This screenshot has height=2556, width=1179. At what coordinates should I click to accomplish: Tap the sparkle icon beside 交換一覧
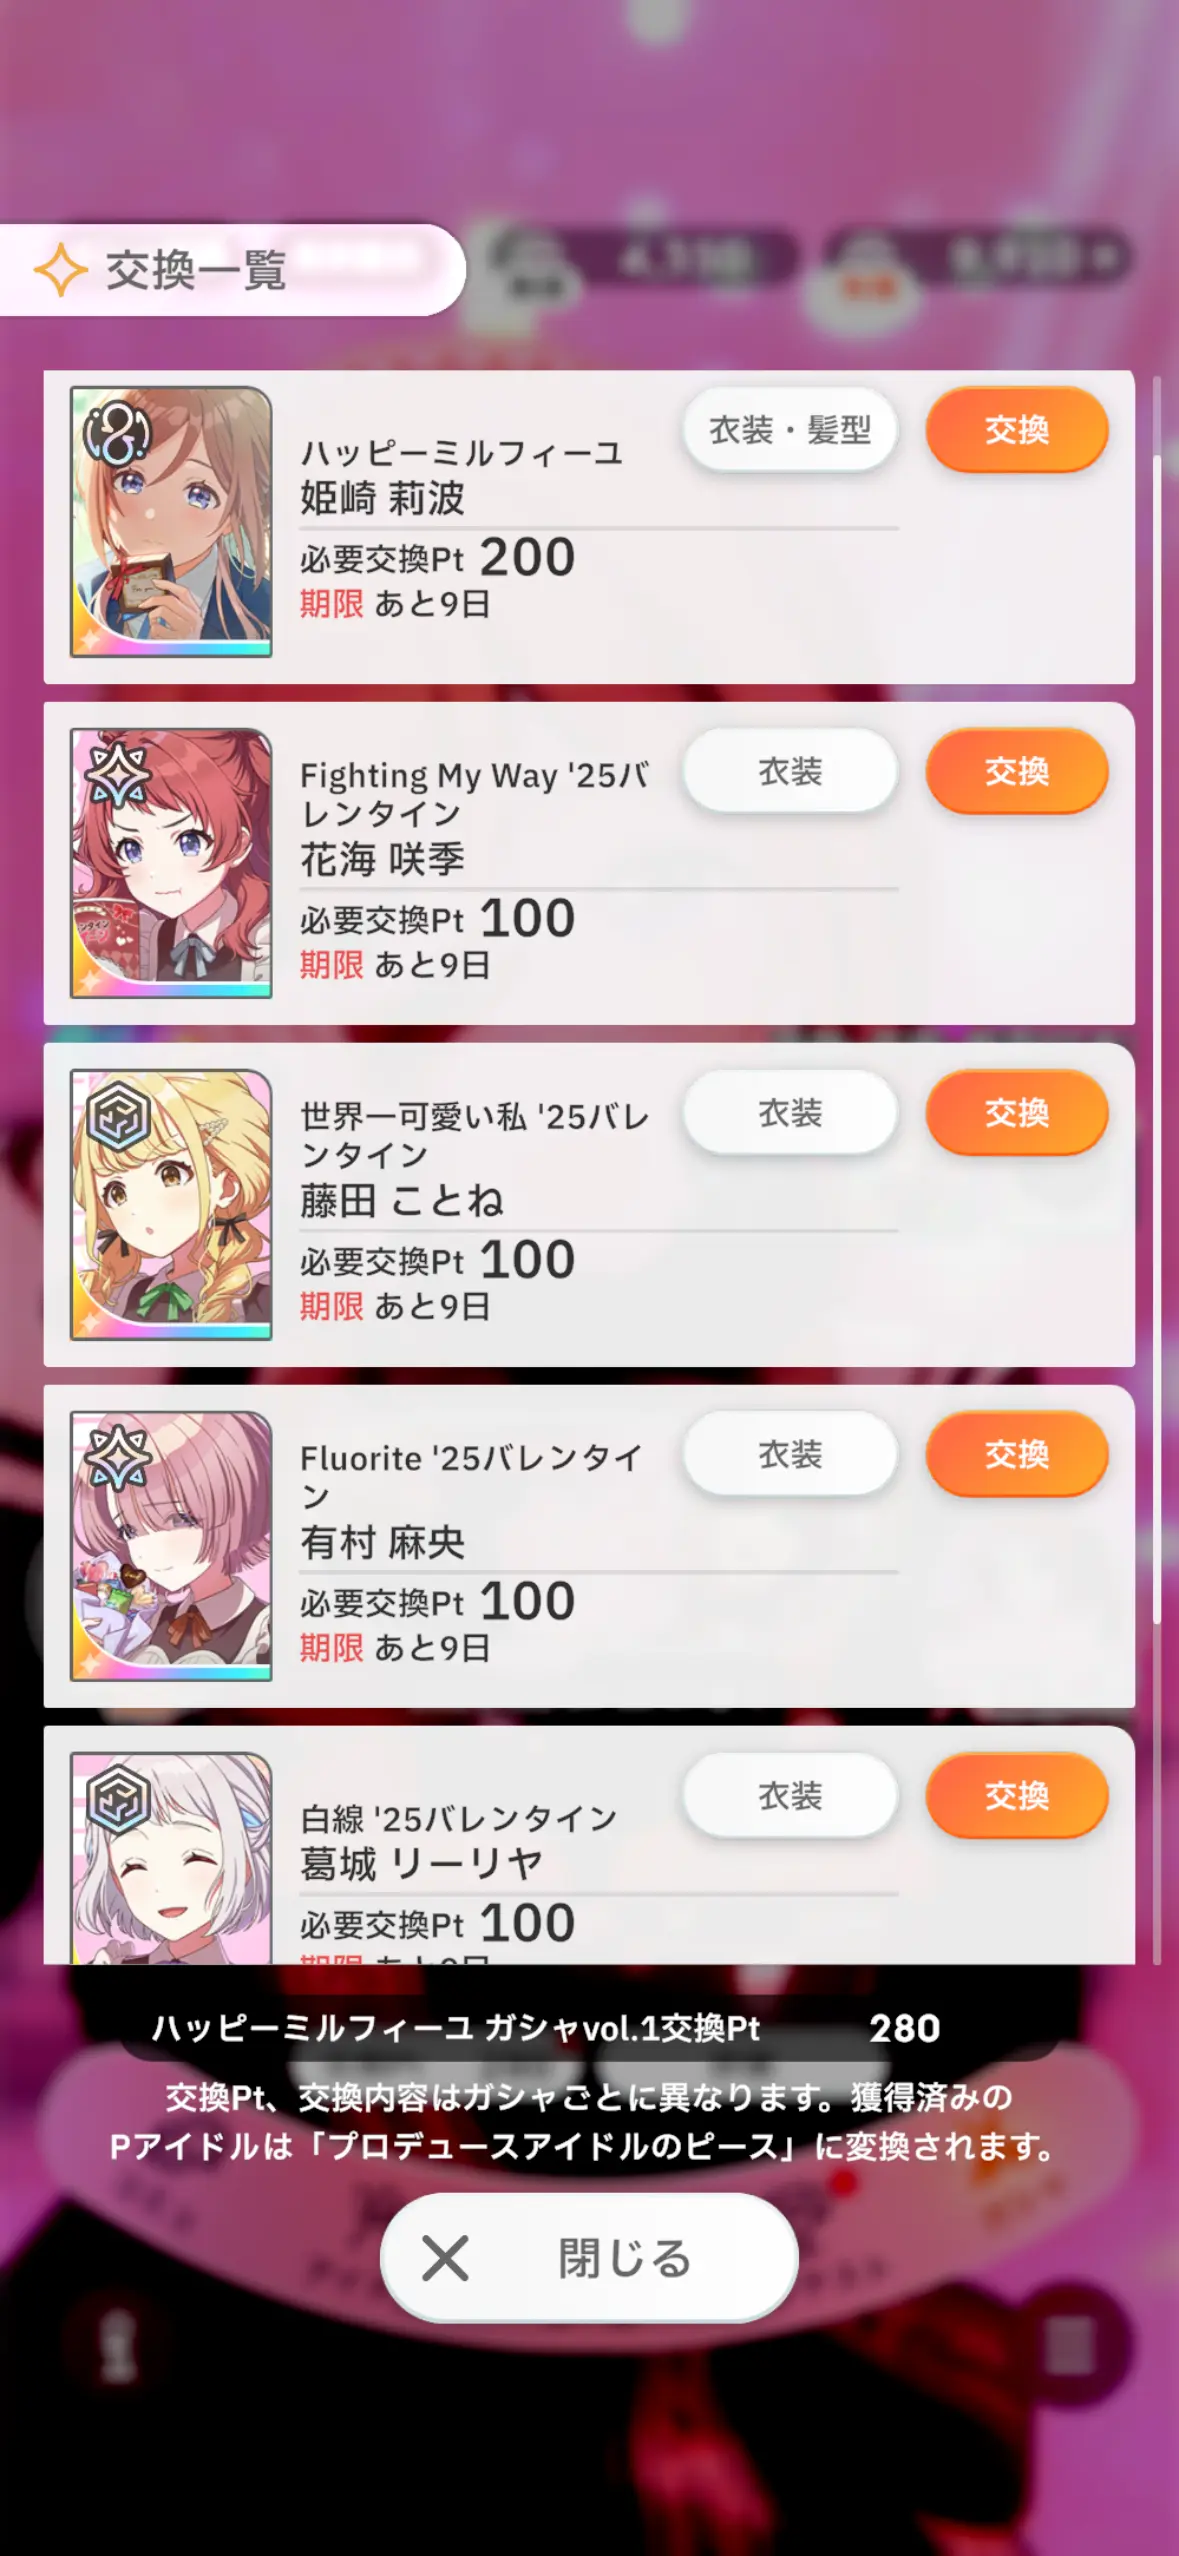pyautogui.click(x=61, y=270)
